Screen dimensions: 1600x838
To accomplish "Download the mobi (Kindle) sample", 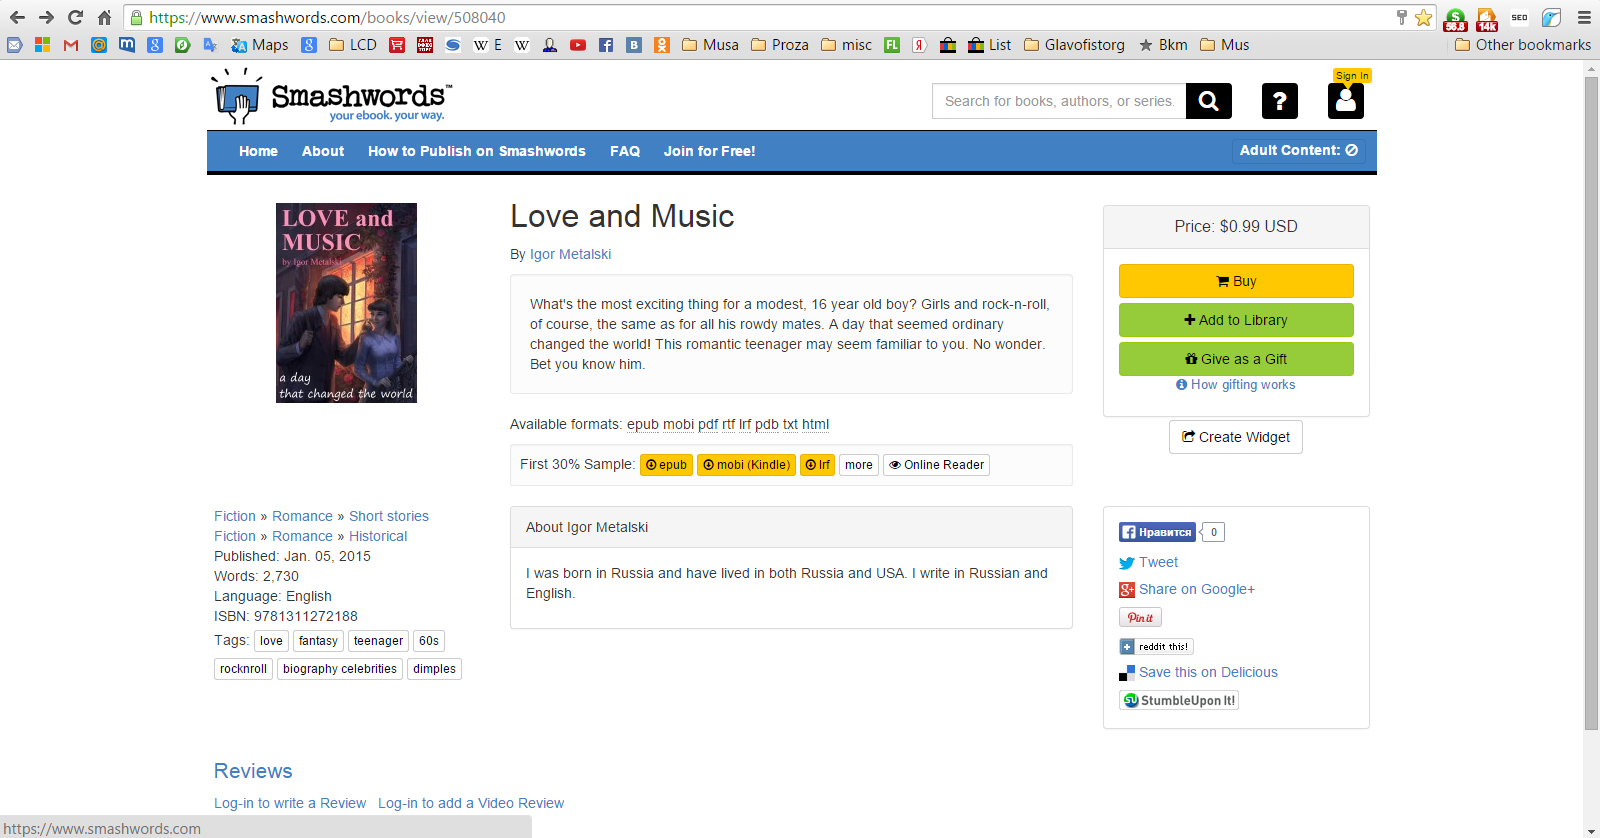I will pos(746,465).
